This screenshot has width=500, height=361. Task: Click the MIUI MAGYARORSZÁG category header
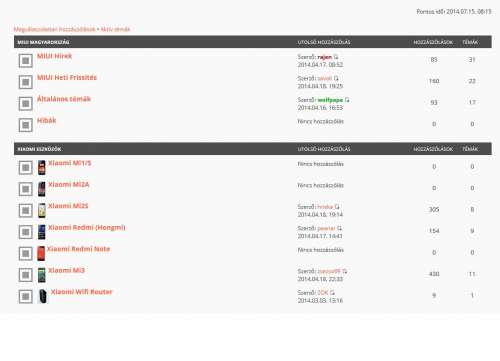coord(43,42)
